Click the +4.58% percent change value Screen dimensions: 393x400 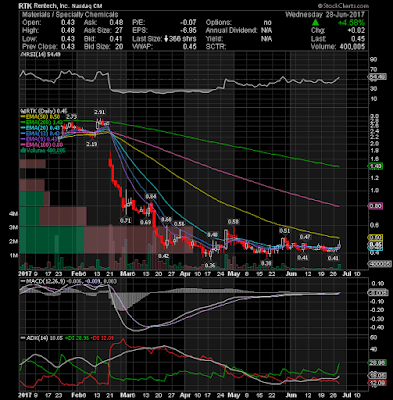point(351,23)
